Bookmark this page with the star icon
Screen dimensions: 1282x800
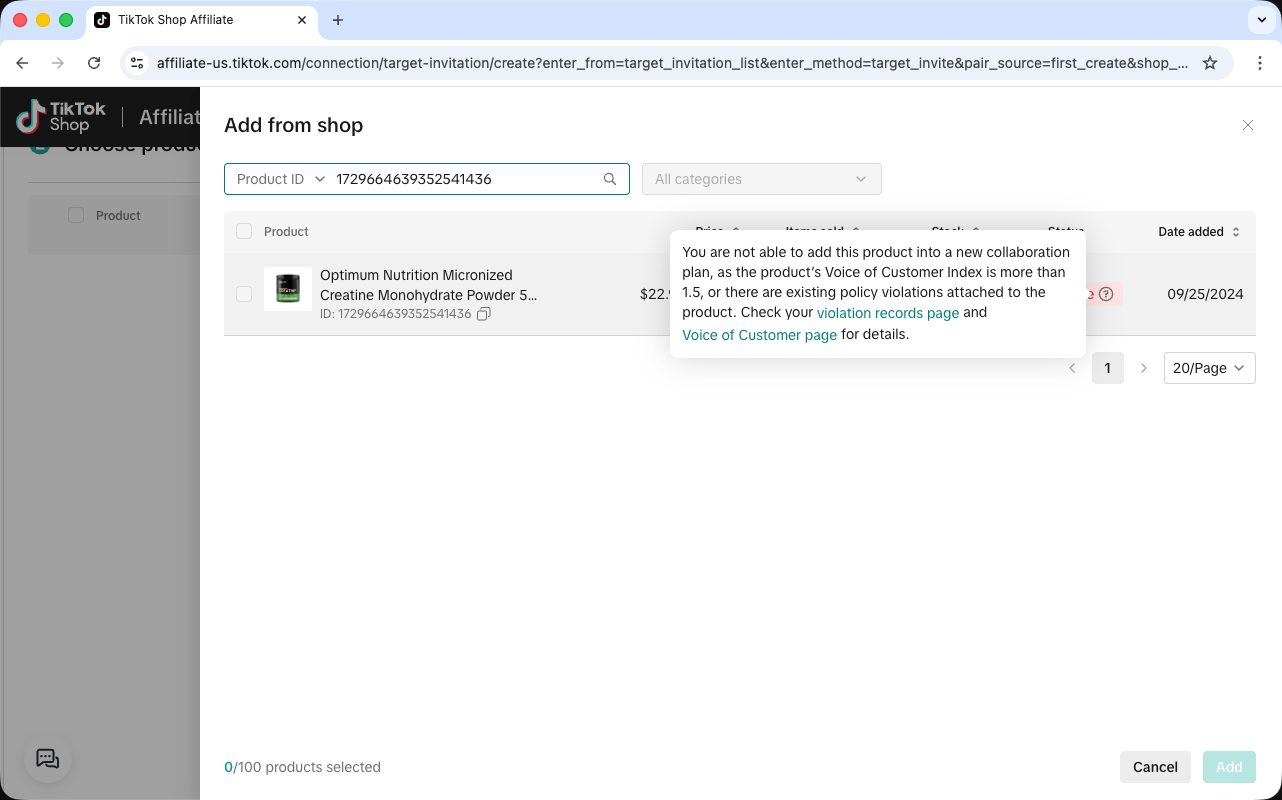coord(1210,63)
